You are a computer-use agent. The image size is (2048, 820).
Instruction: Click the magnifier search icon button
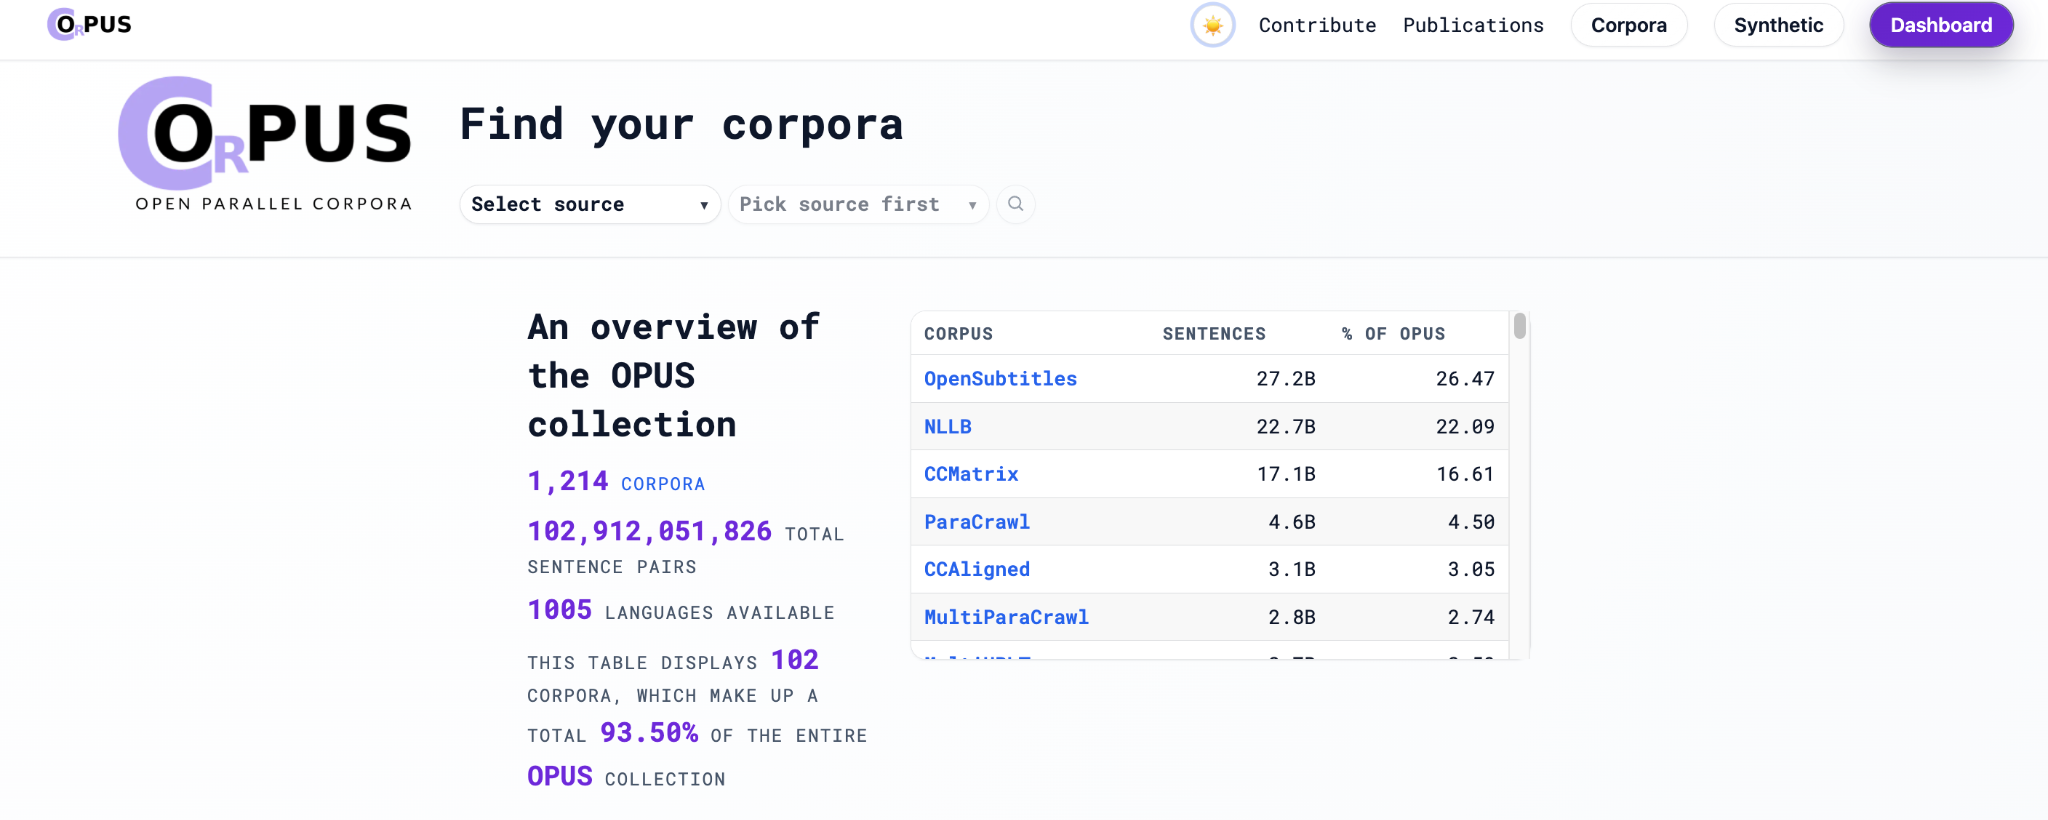pyautogui.click(x=1015, y=204)
